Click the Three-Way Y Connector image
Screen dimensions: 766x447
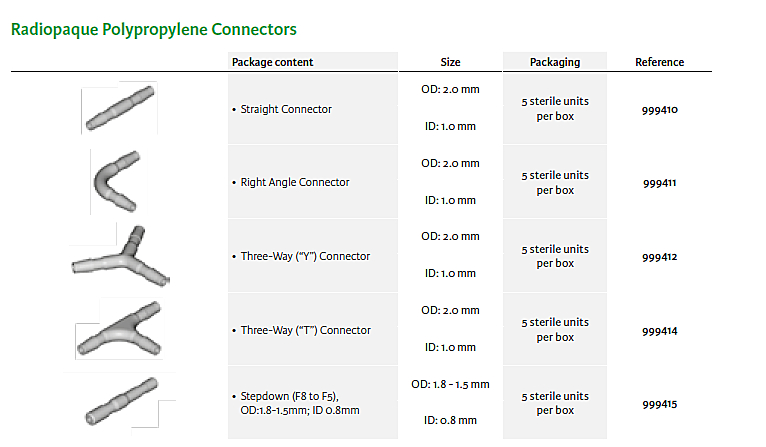[x=120, y=257]
